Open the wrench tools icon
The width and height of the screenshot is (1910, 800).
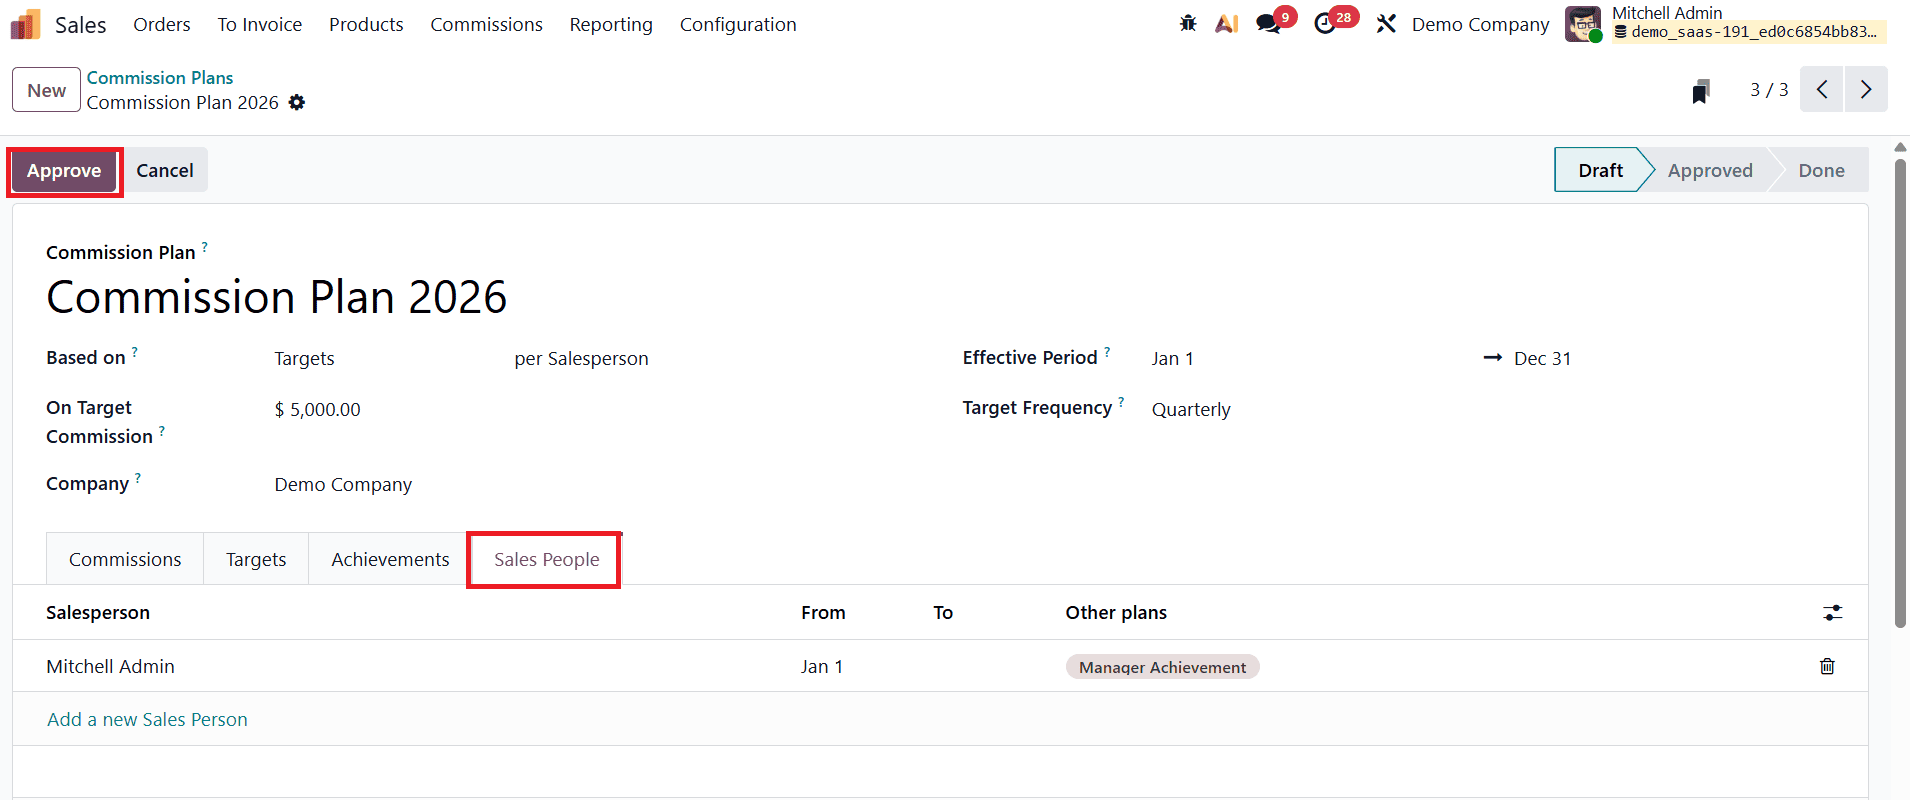click(x=1386, y=24)
